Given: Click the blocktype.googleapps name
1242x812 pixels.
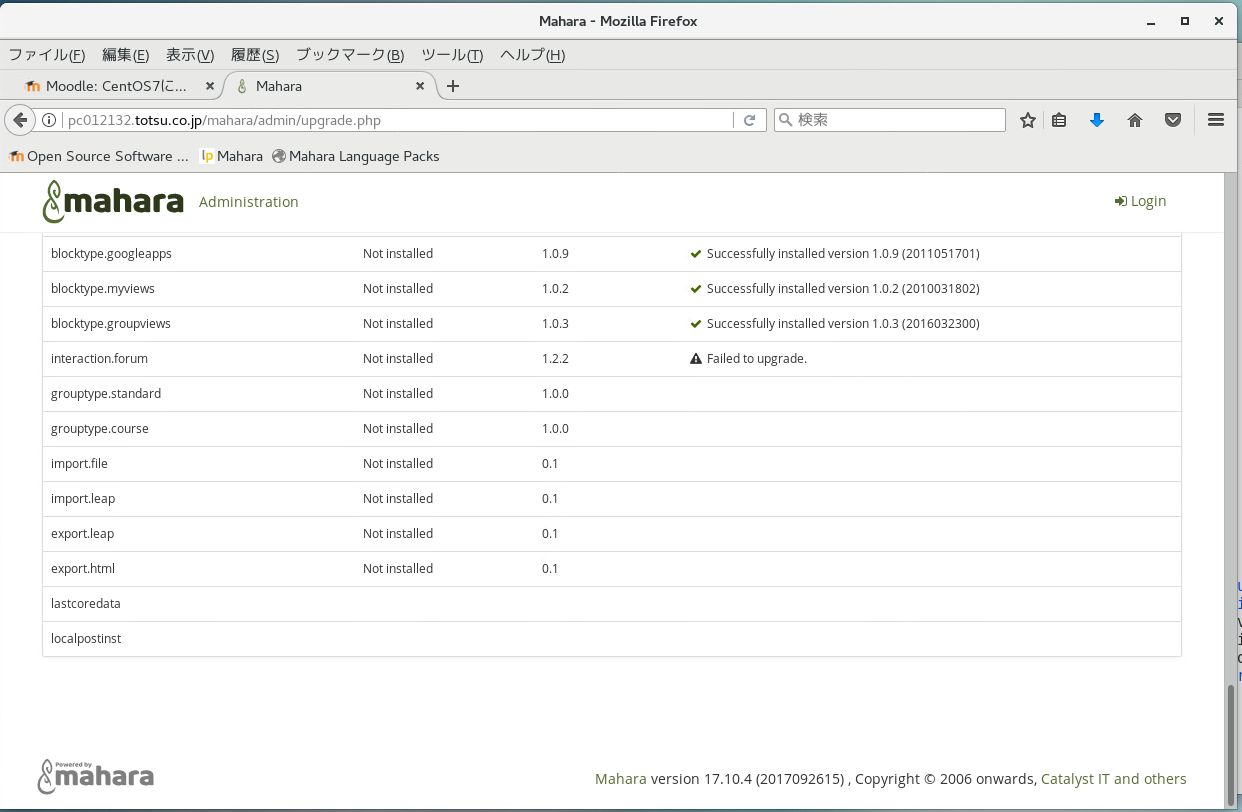Looking at the screenshot, I should click(111, 253).
